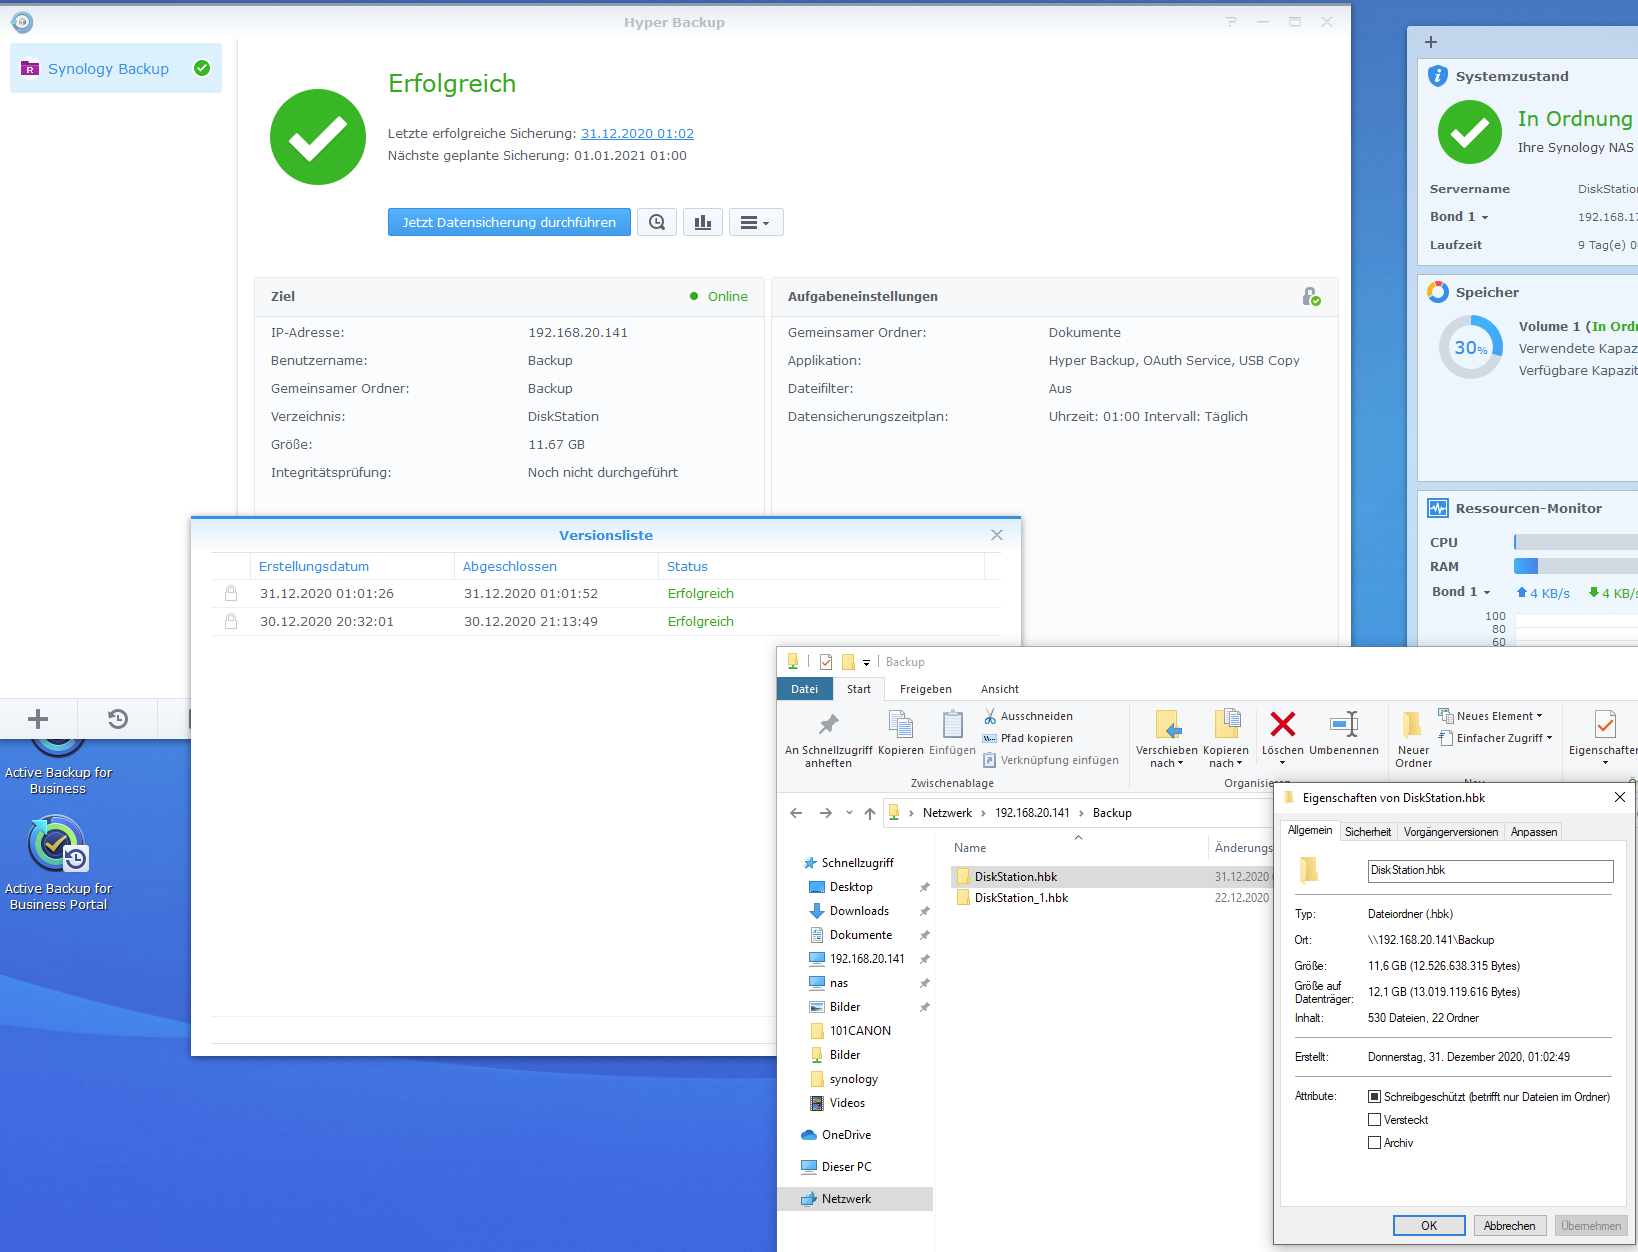The image size is (1638, 1252).
Task: Open Downloads in Schnellzugriff
Action: (x=859, y=911)
